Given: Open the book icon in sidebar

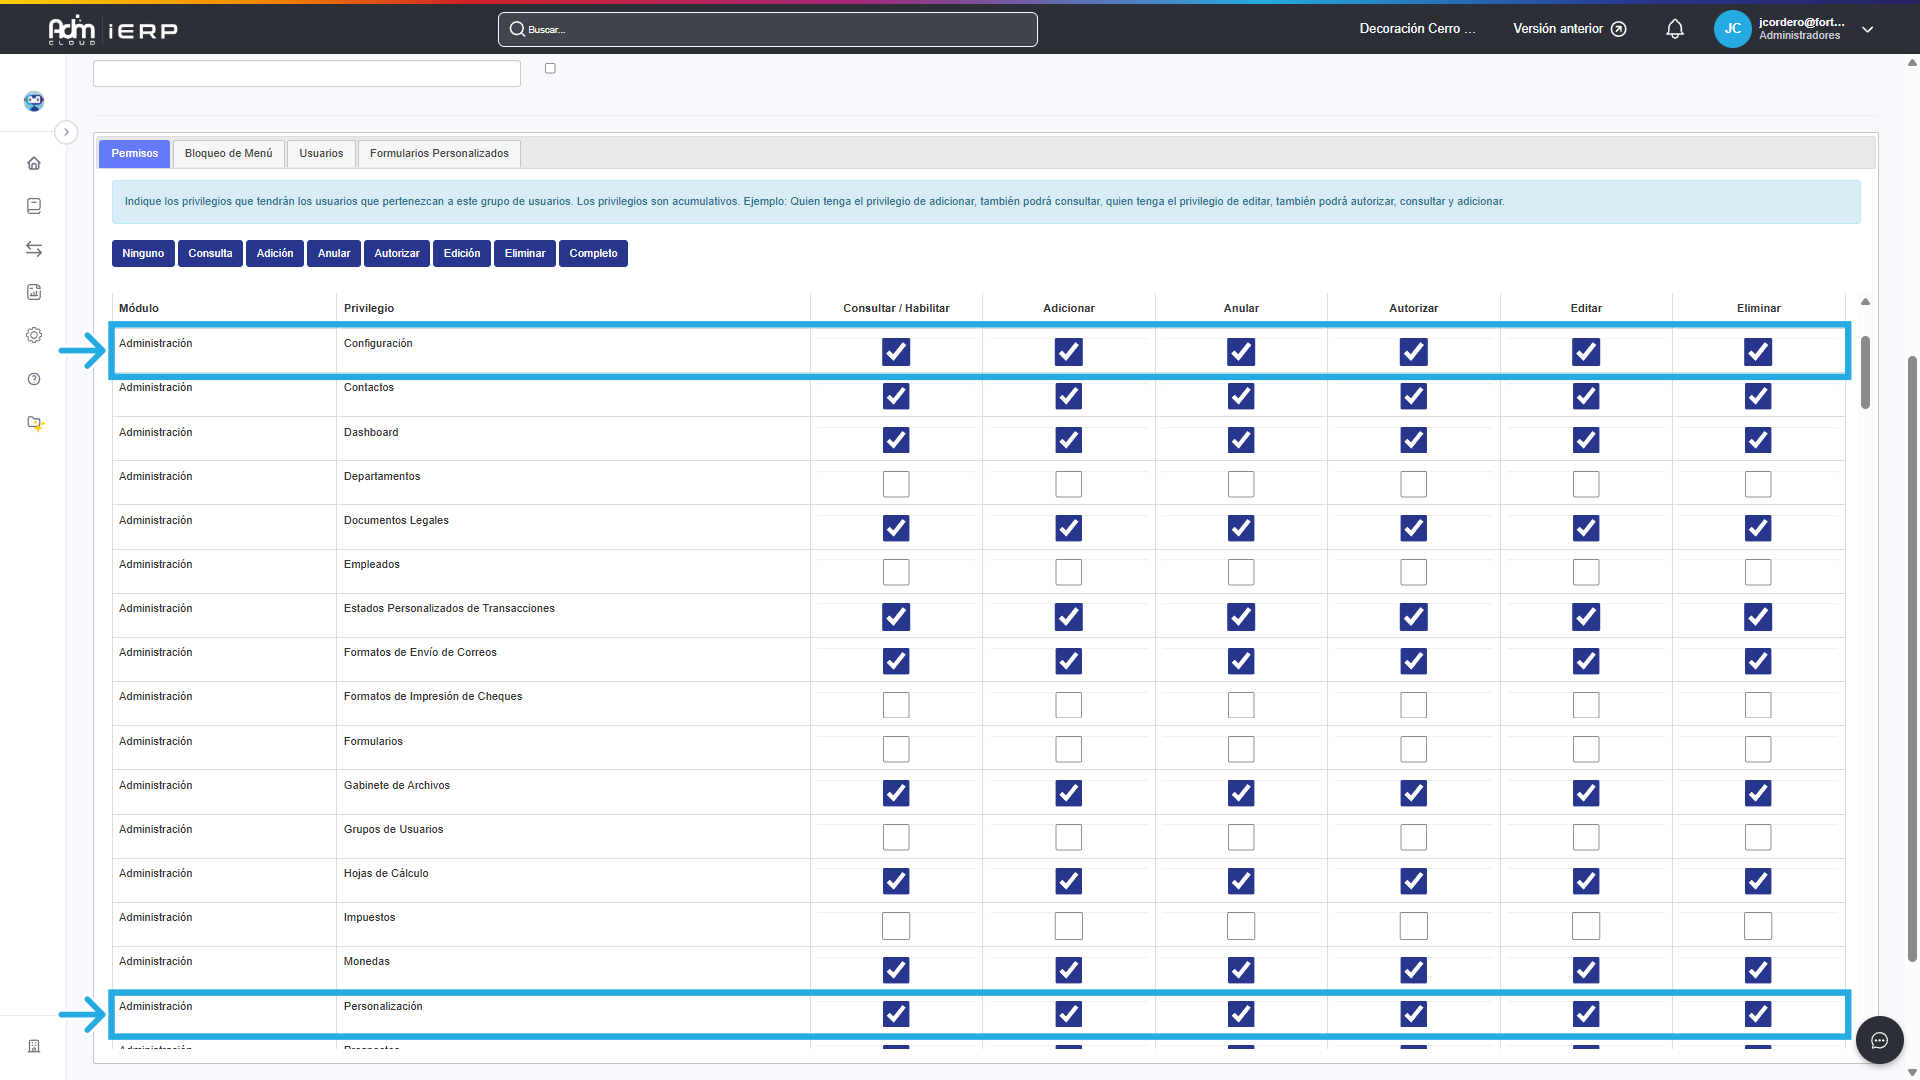Looking at the screenshot, I should pos(34,206).
